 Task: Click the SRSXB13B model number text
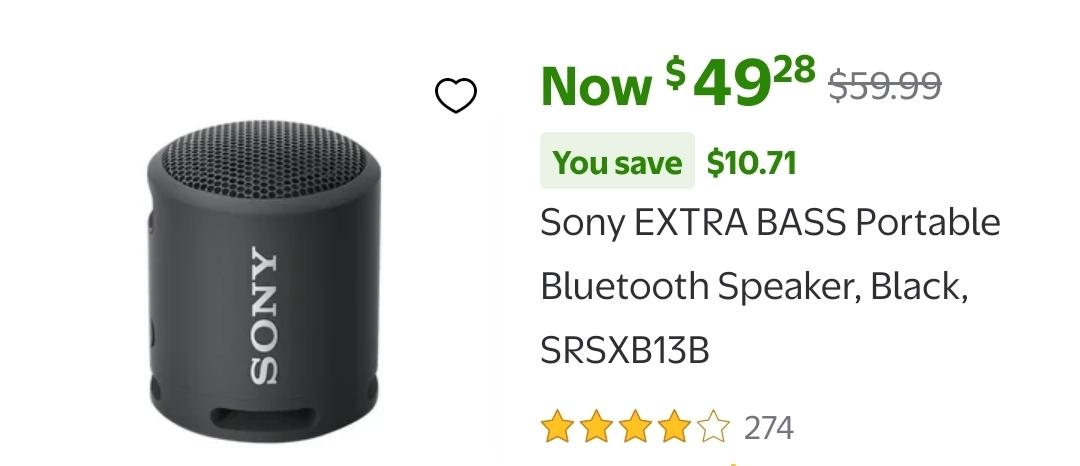625,351
